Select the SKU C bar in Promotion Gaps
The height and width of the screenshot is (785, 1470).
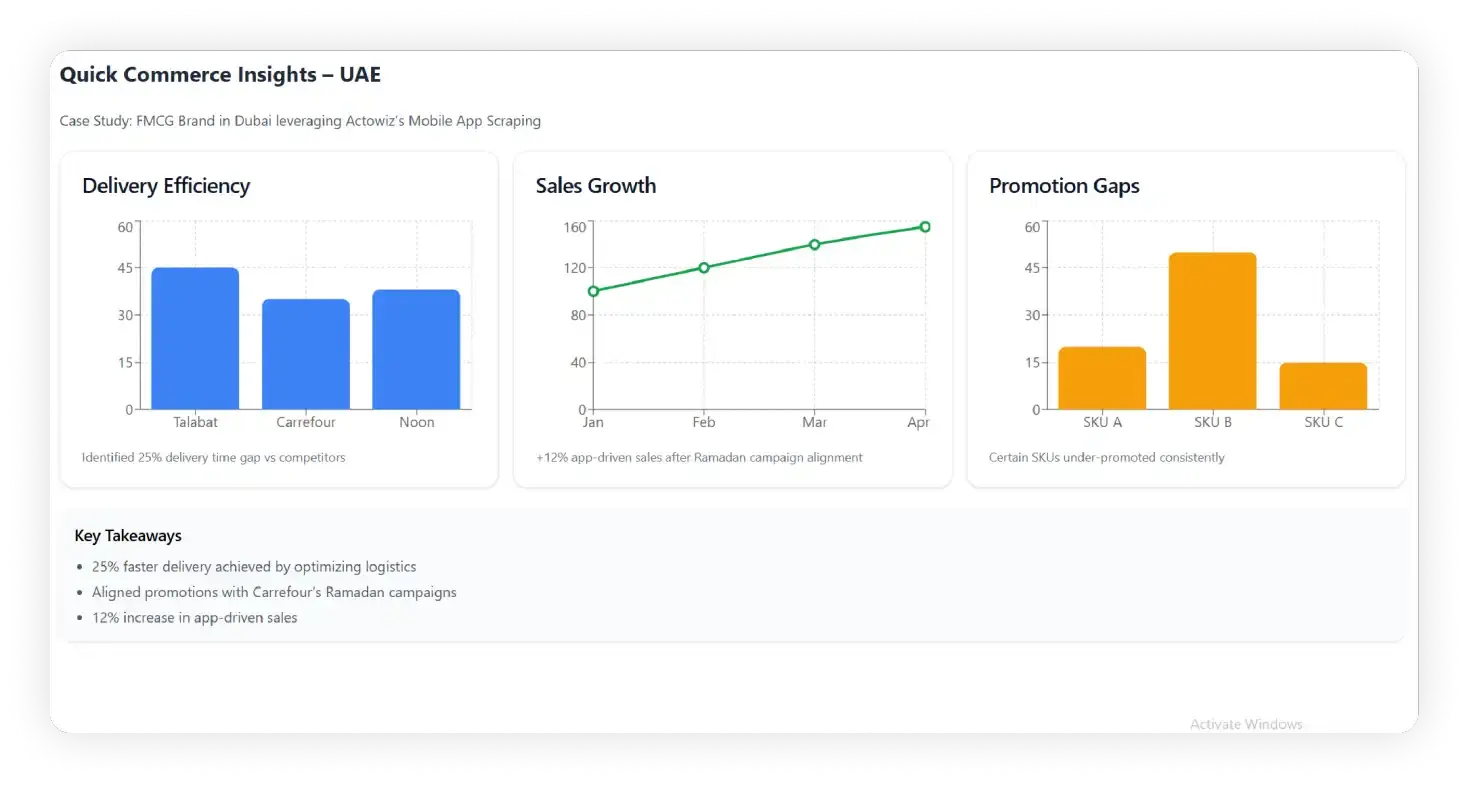pos(1323,386)
